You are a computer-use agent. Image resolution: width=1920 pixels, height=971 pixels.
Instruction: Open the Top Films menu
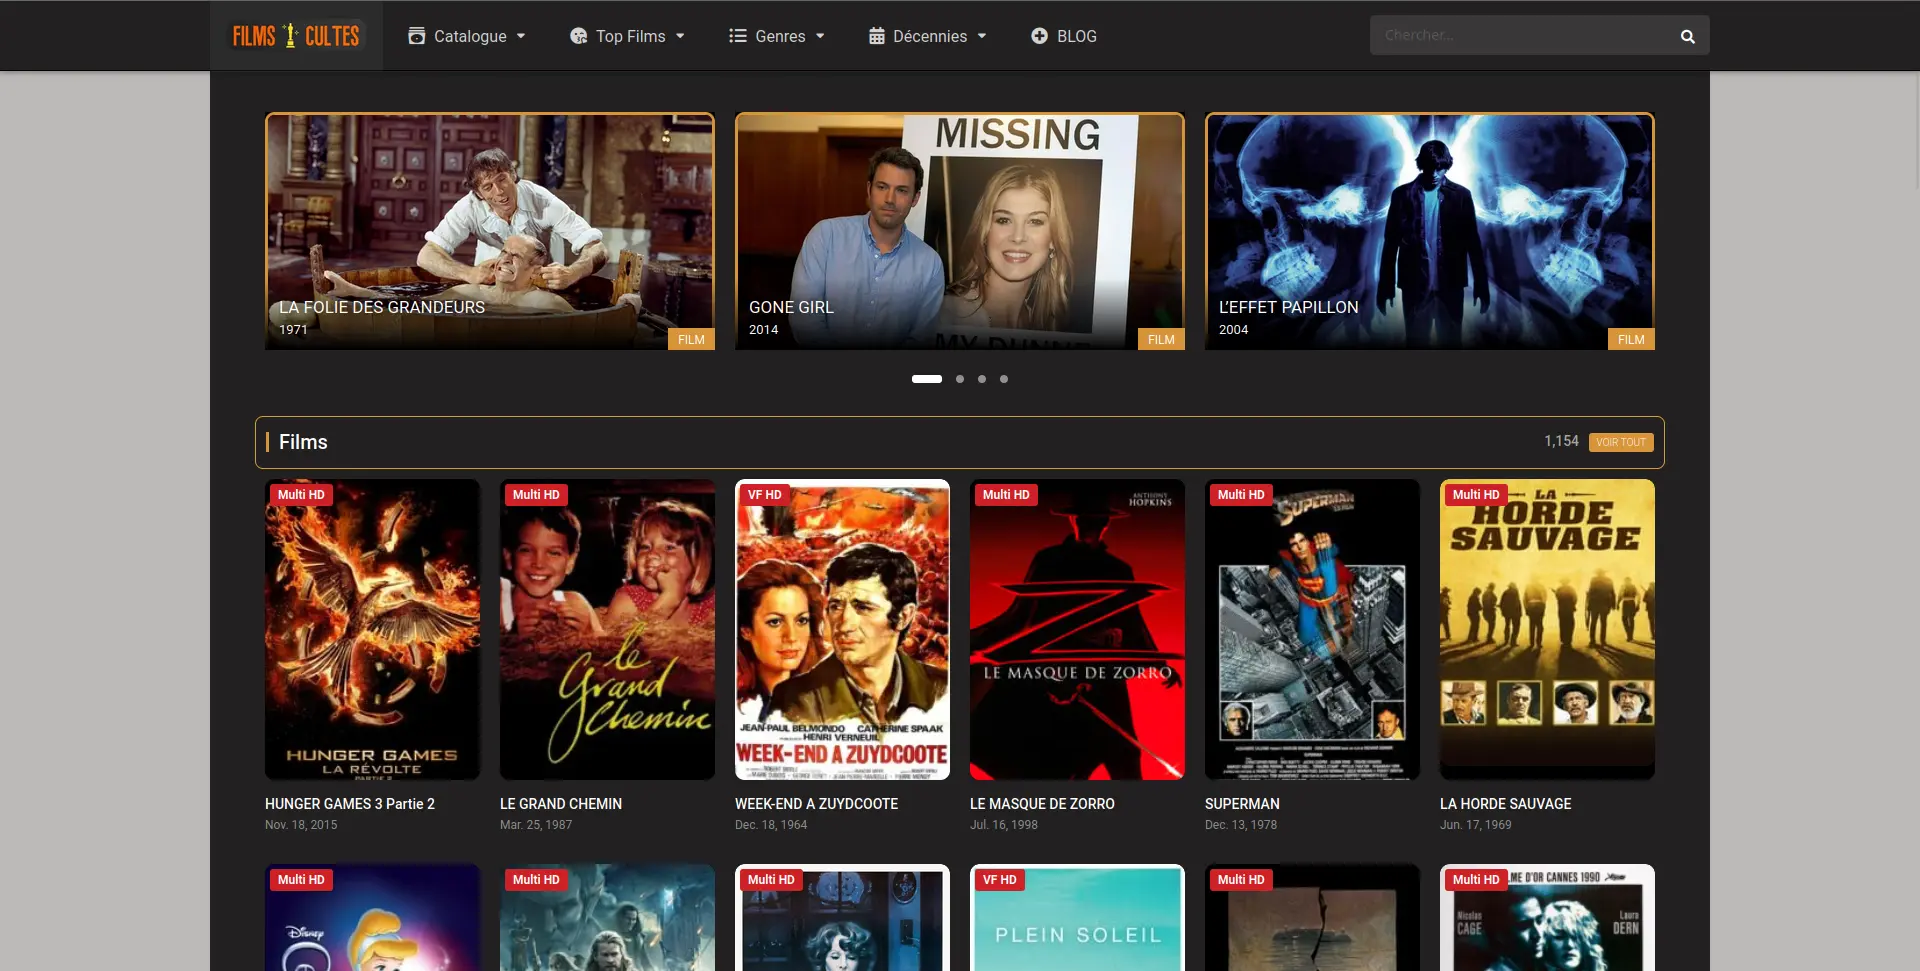point(627,36)
